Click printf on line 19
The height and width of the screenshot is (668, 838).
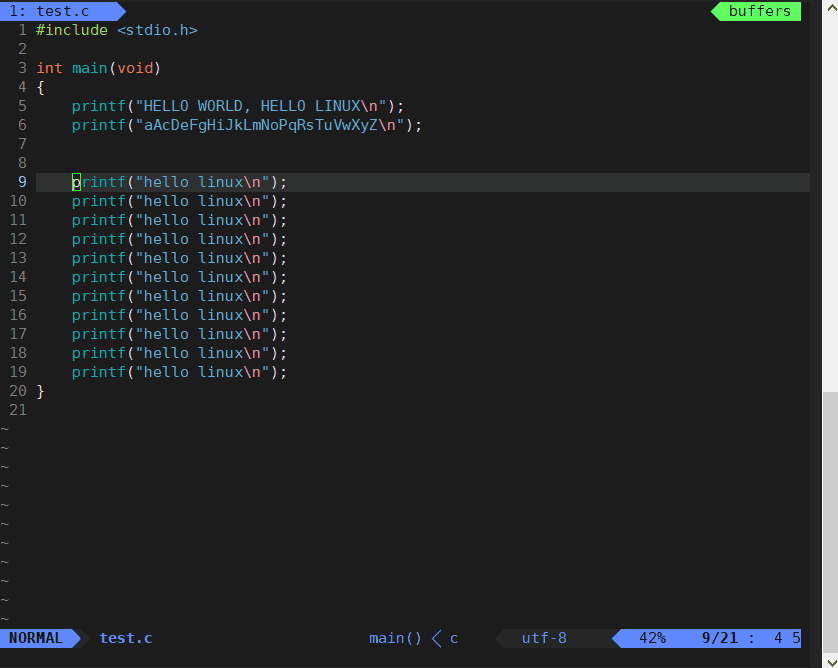coord(99,372)
